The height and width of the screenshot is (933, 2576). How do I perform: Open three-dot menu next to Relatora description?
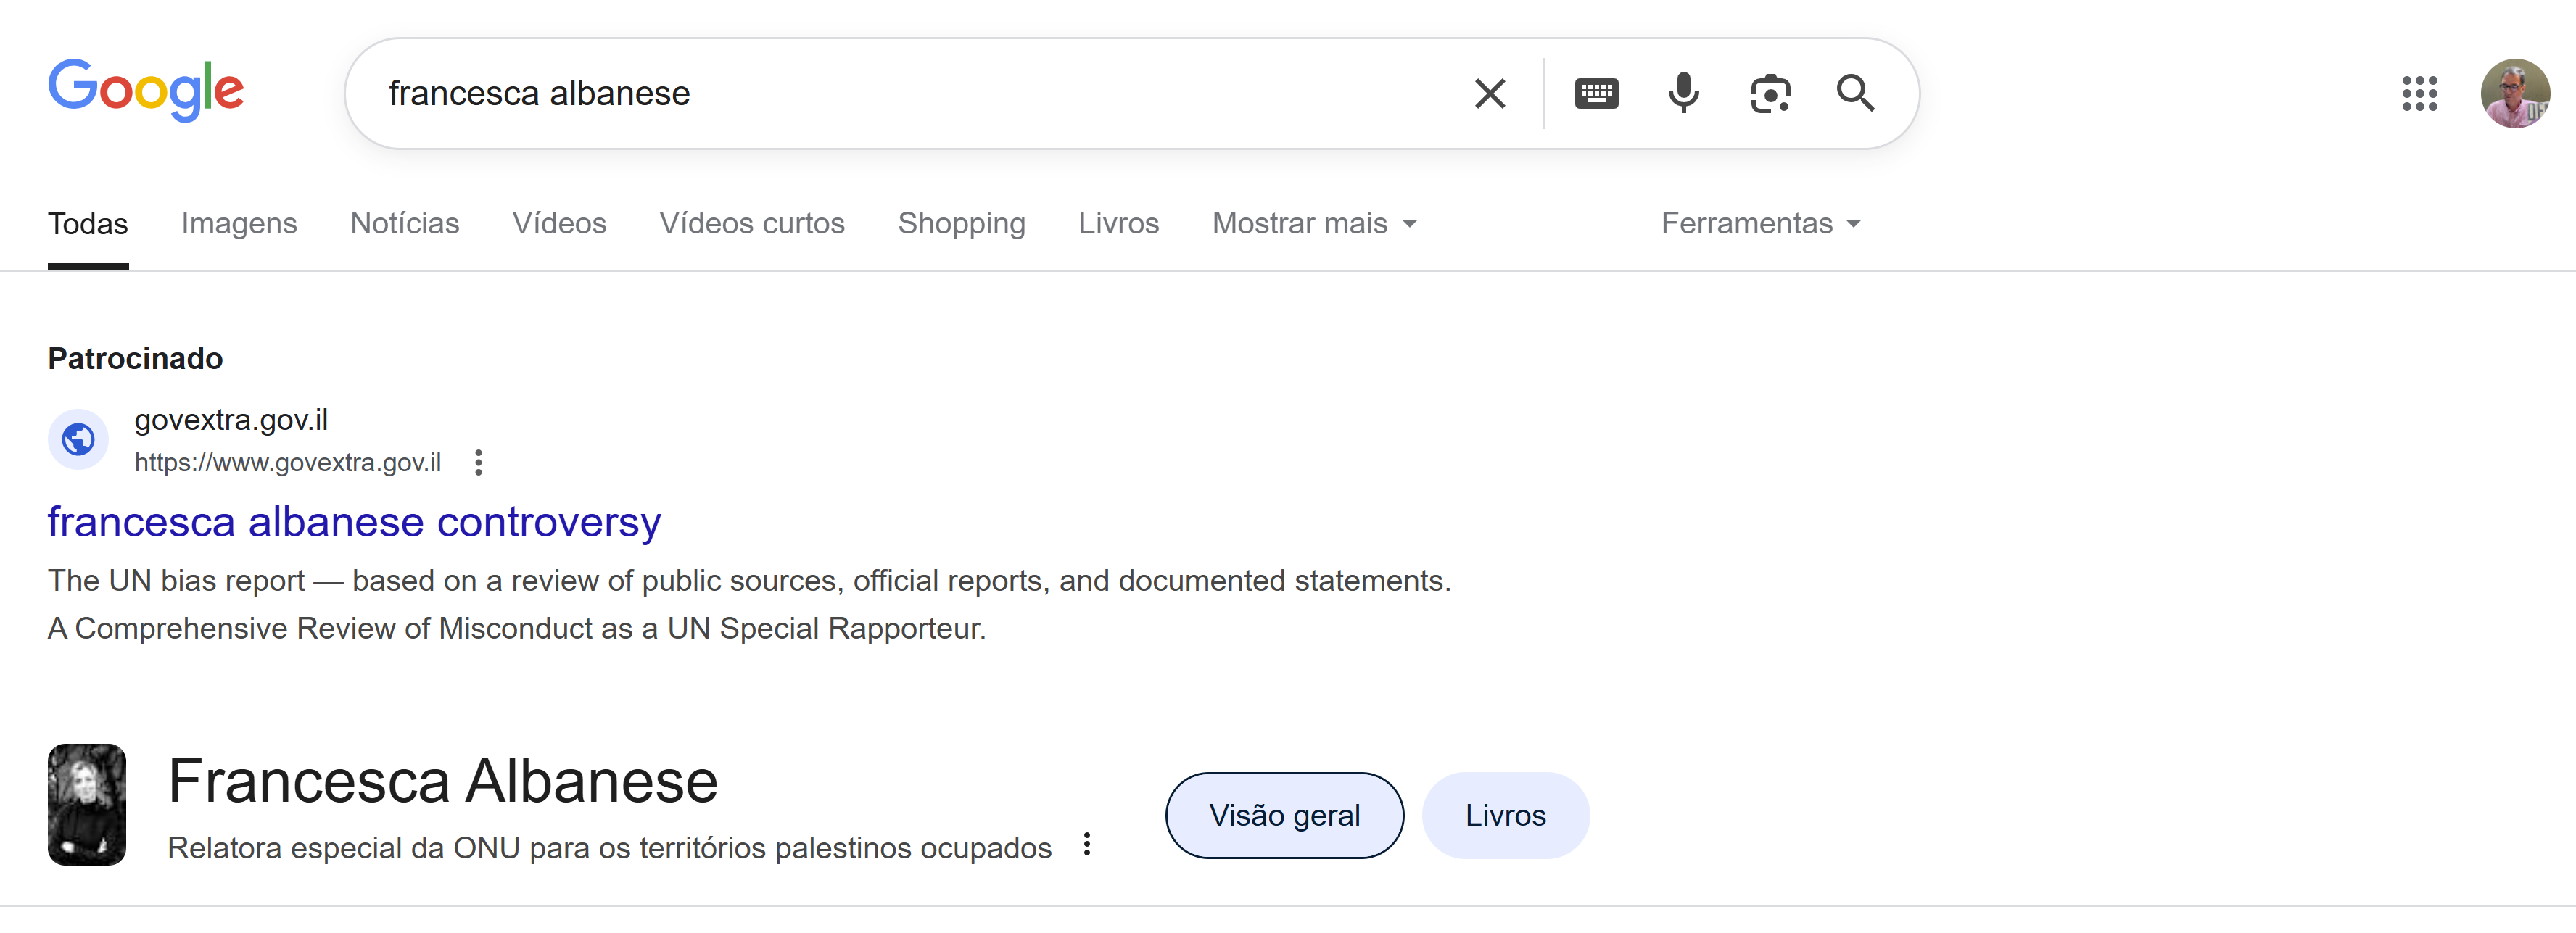click(1087, 845)
